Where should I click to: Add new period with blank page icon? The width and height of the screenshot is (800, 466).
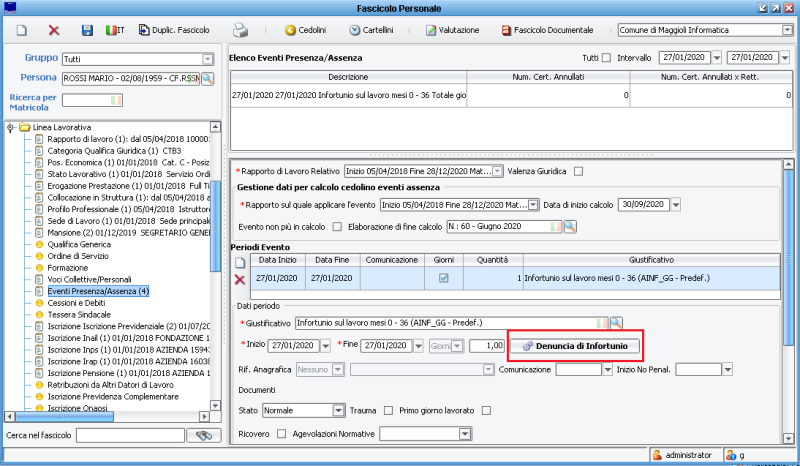[x=240, y=260]
